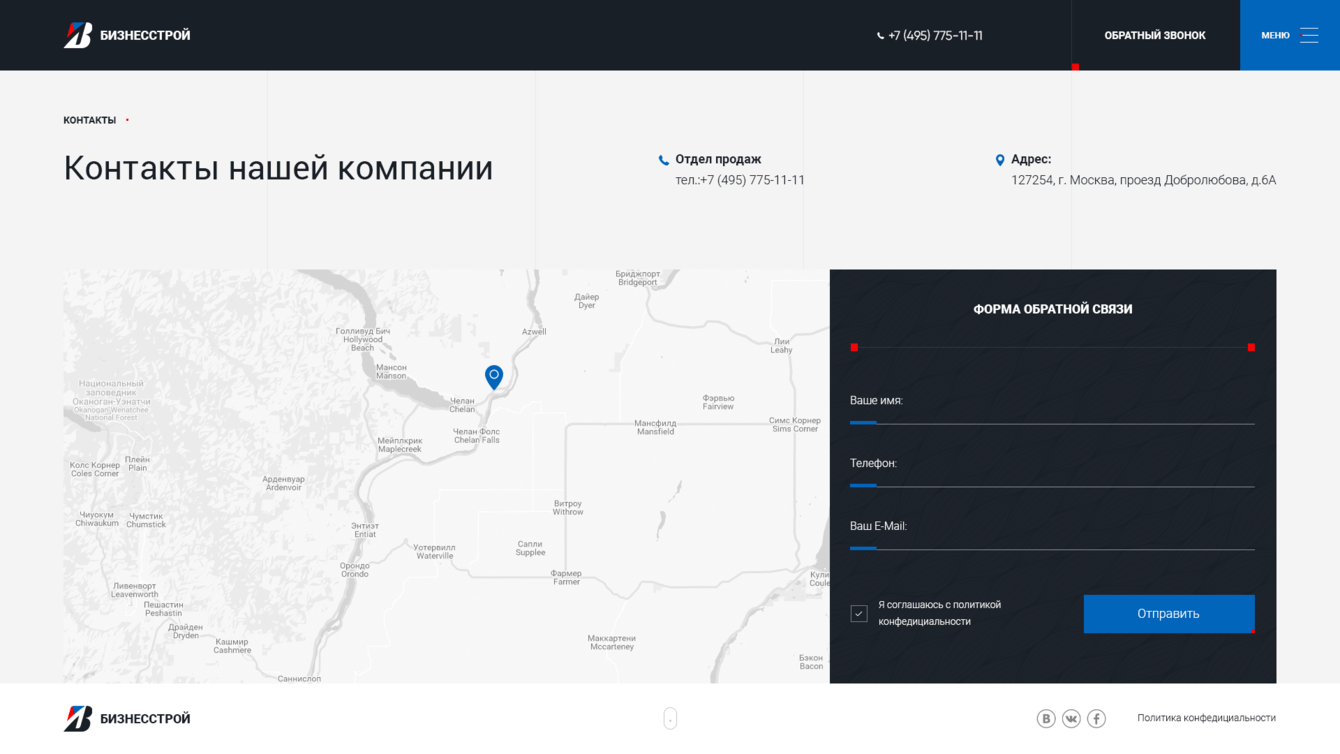
Task: Click the Отправить submit button
Action: tap(1169, 614)
